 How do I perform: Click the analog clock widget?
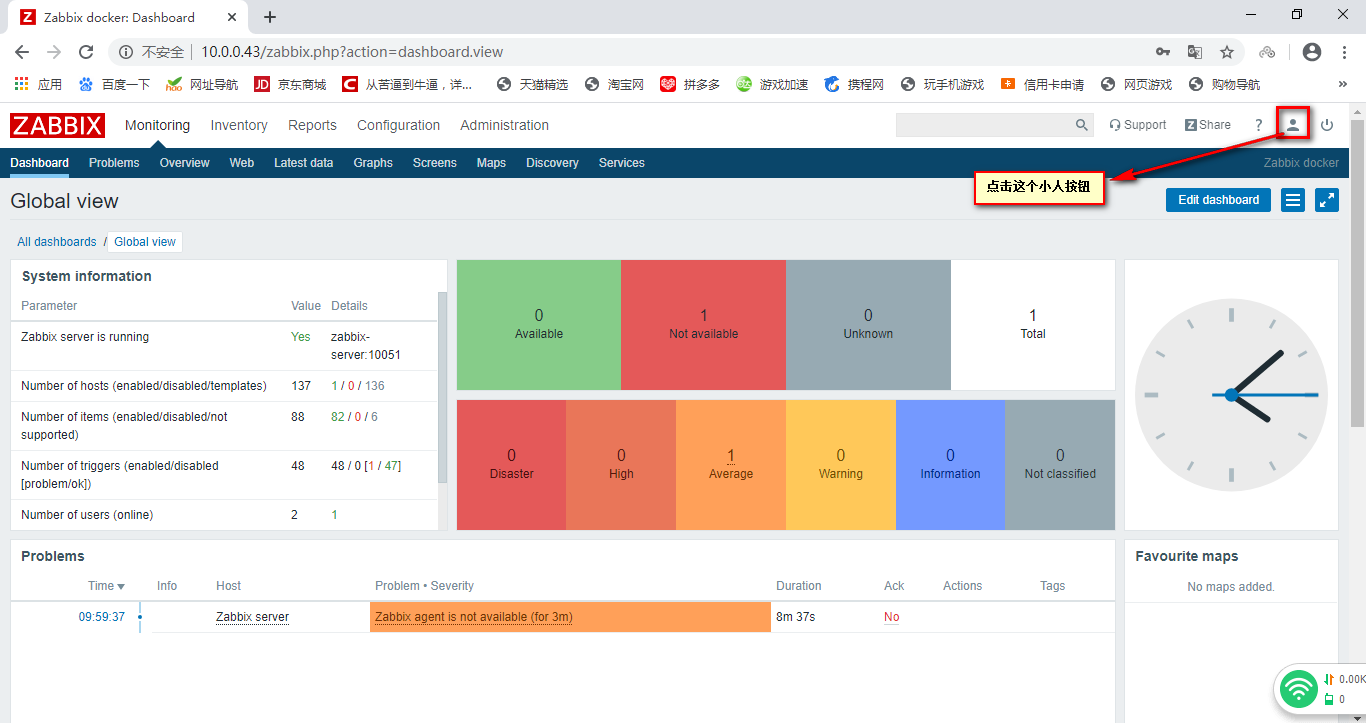(x=1231, y=395)
